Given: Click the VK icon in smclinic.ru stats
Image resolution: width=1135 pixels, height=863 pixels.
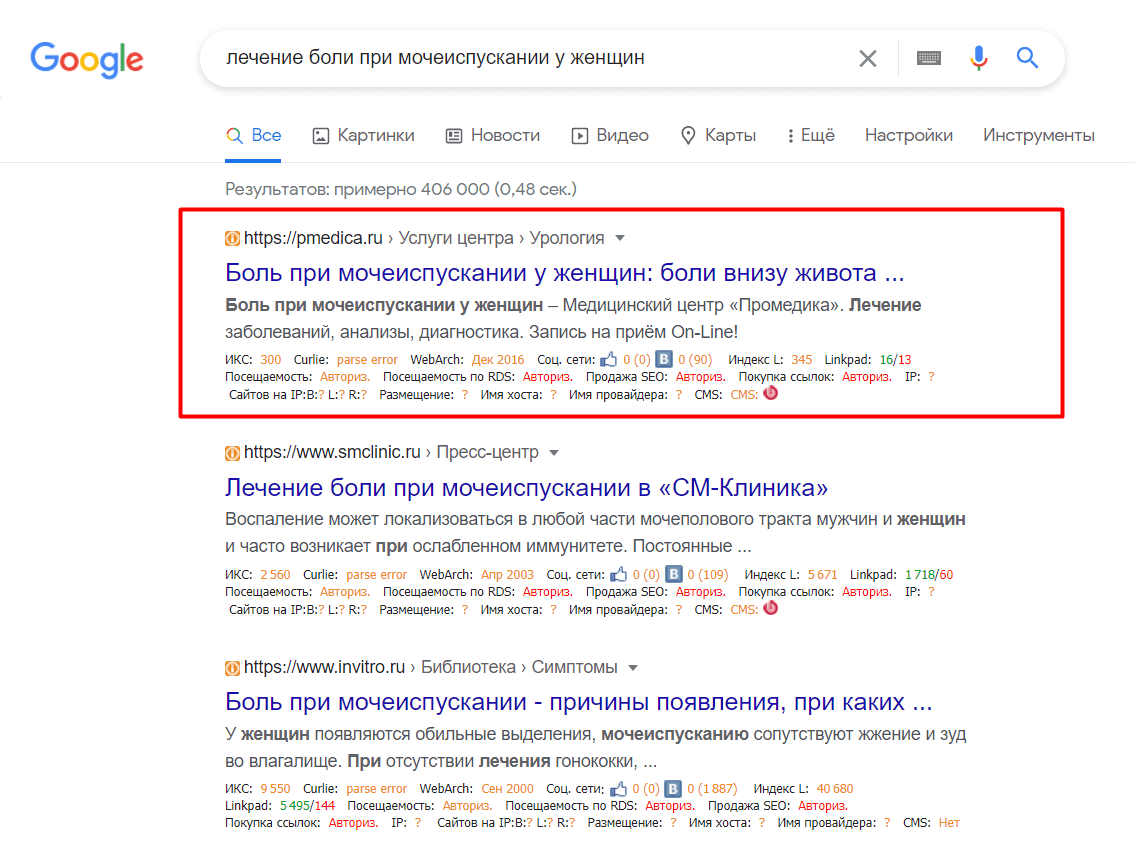Looking at the screenshot, I should pyautogui.click(x=675, y=574).
